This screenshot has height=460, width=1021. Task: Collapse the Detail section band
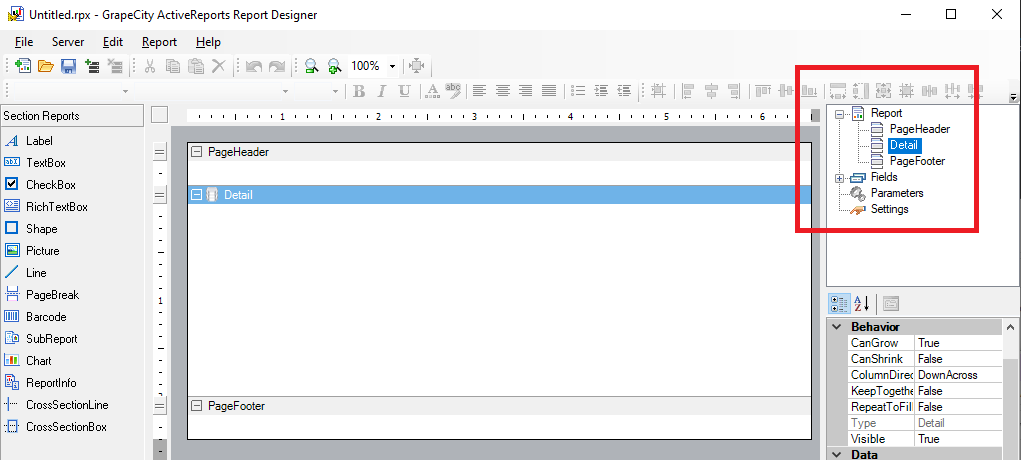point(196,194)
